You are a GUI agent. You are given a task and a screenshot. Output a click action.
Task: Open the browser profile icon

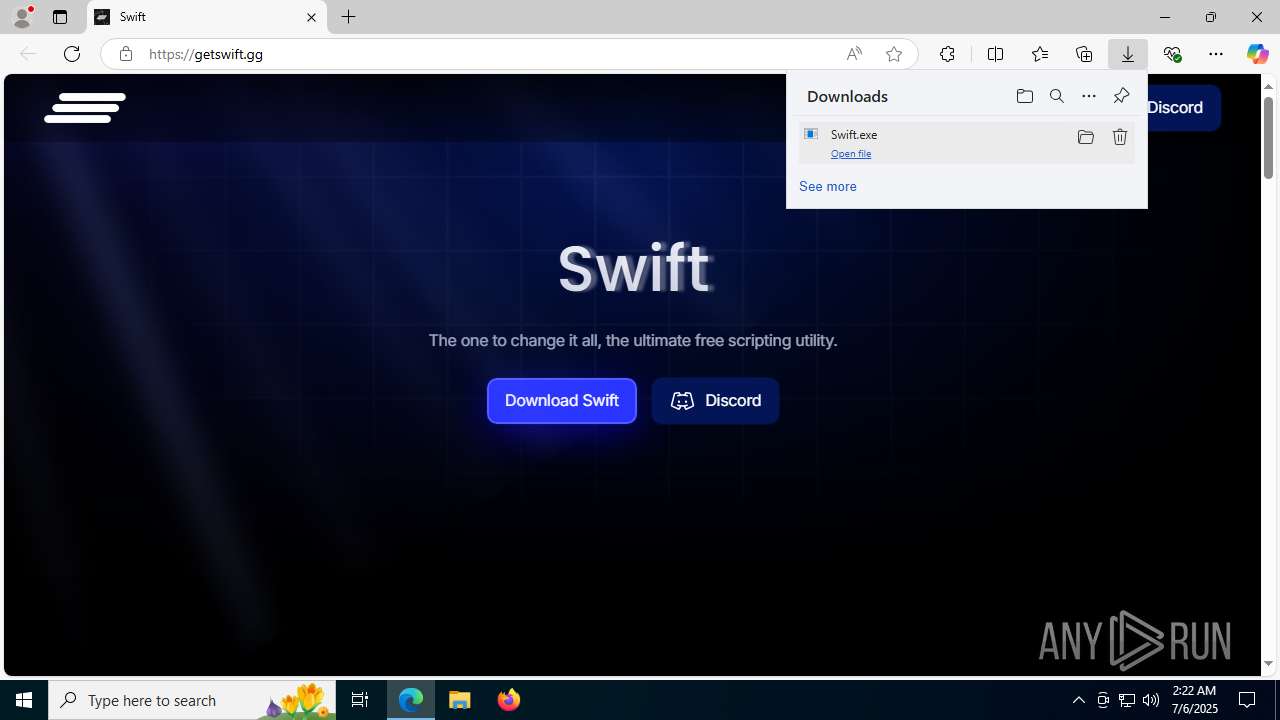[22, 17]
